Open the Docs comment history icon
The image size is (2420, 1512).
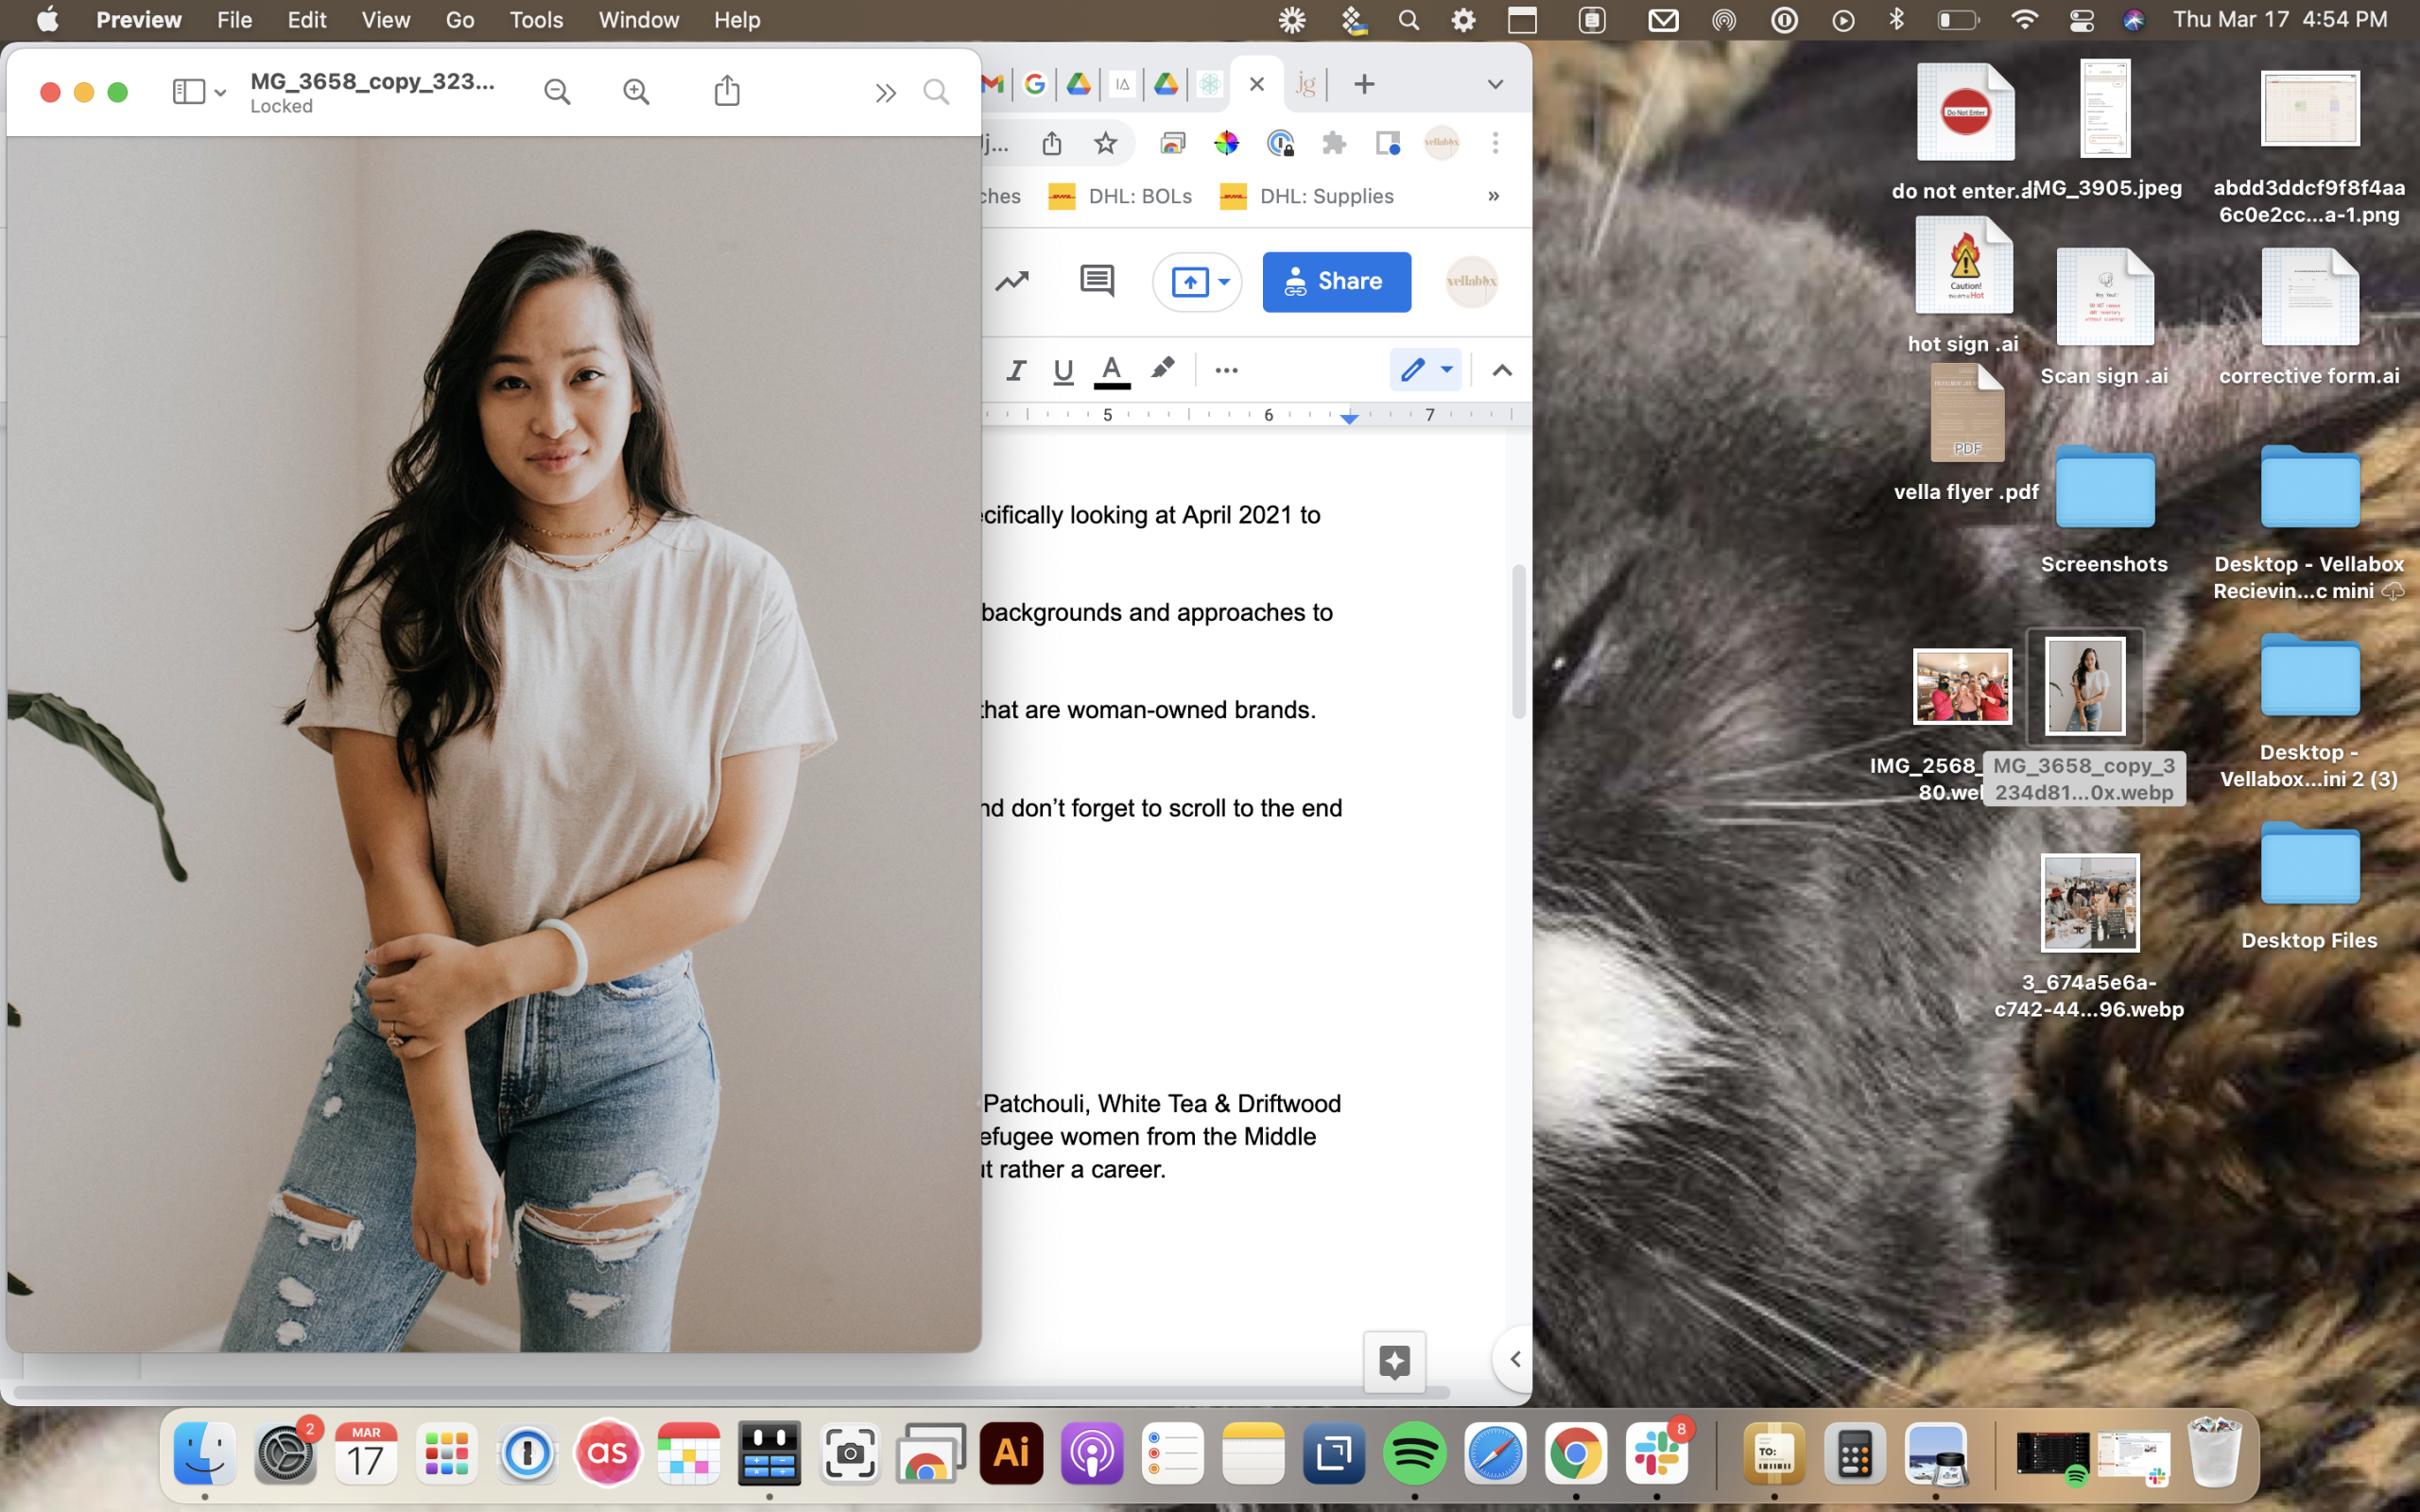(1097, 281)
